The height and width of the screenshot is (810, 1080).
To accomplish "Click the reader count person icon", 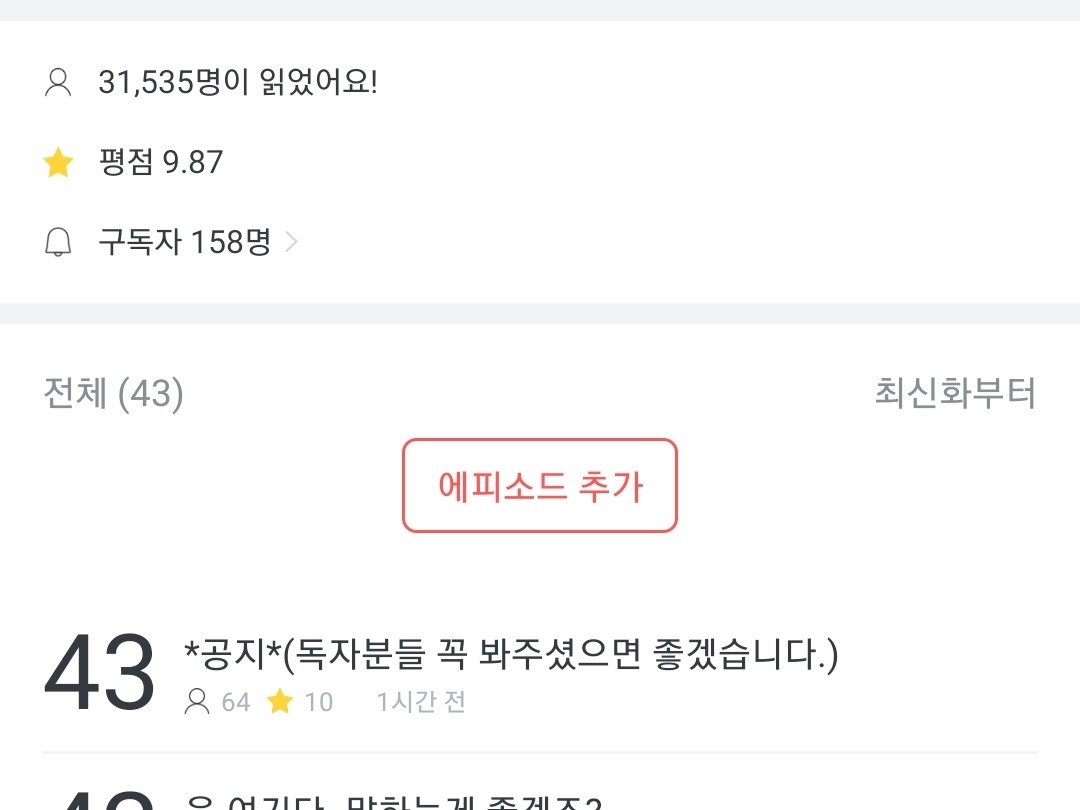I will pos(59,82).
